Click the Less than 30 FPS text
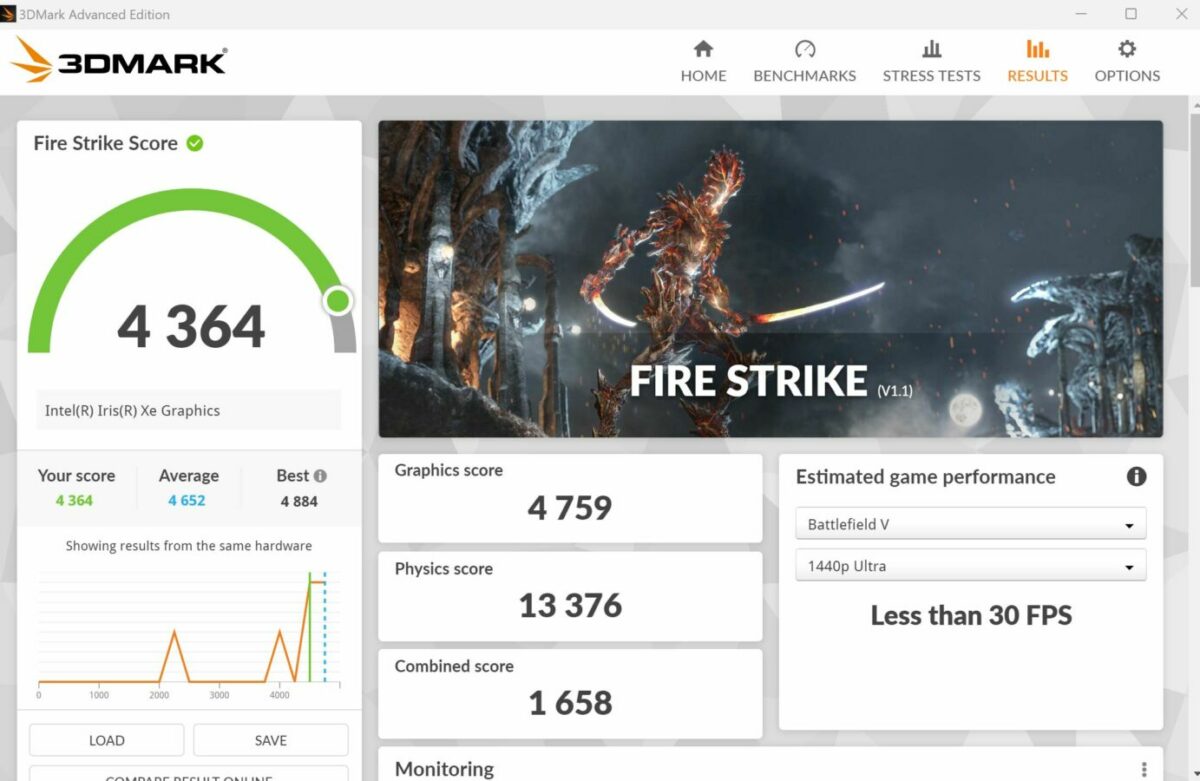Image resolution: width=1200 pixels, height=781 pixels. [971, 615]
